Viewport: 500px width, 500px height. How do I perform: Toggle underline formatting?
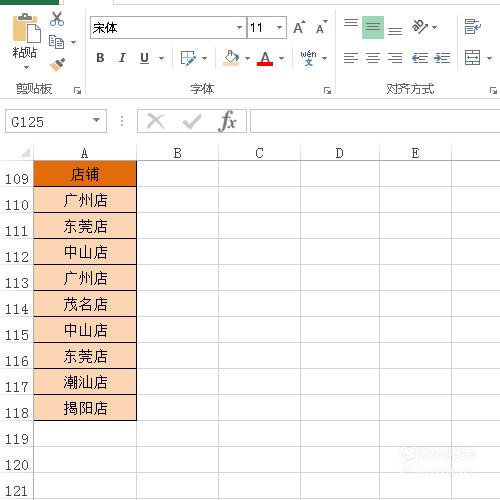coord(144,58)
